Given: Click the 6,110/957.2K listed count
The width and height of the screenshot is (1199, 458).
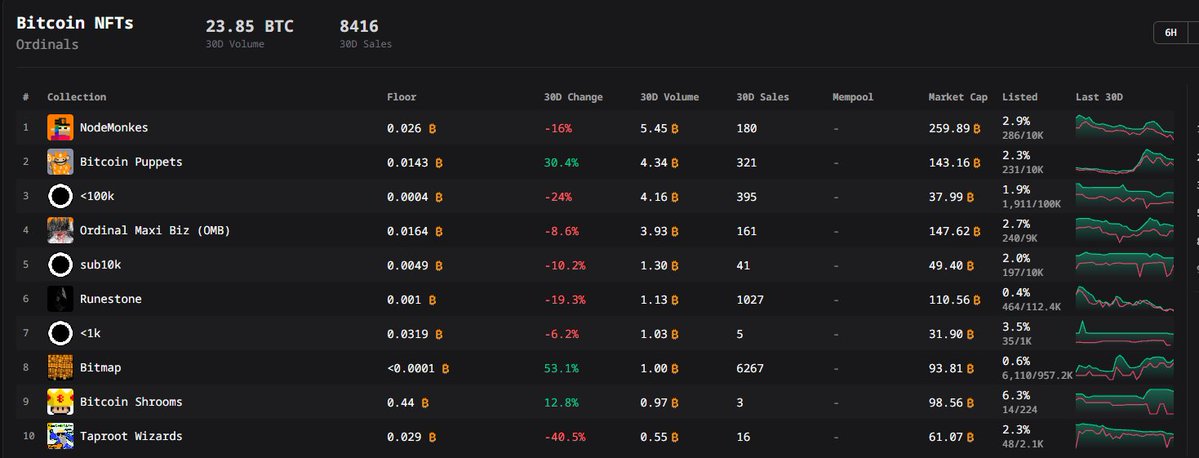Looking at the screenshot, I should click(x=1038, y=375).
